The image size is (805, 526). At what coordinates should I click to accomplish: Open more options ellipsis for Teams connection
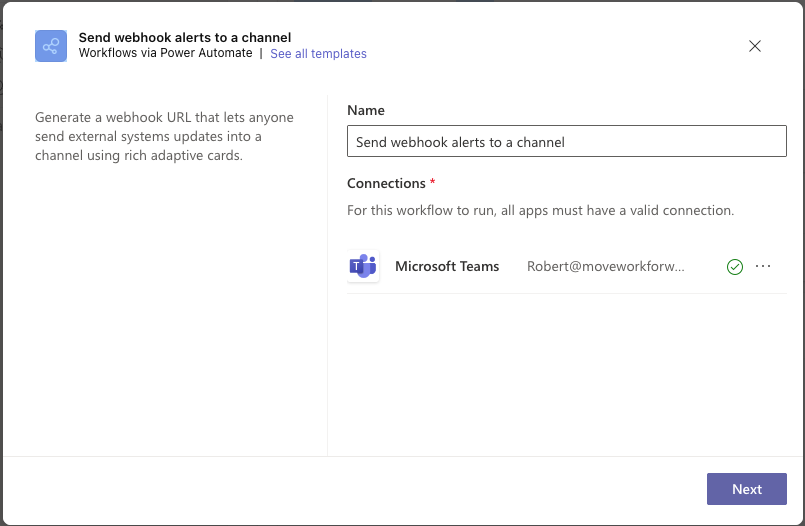point(764,266)
